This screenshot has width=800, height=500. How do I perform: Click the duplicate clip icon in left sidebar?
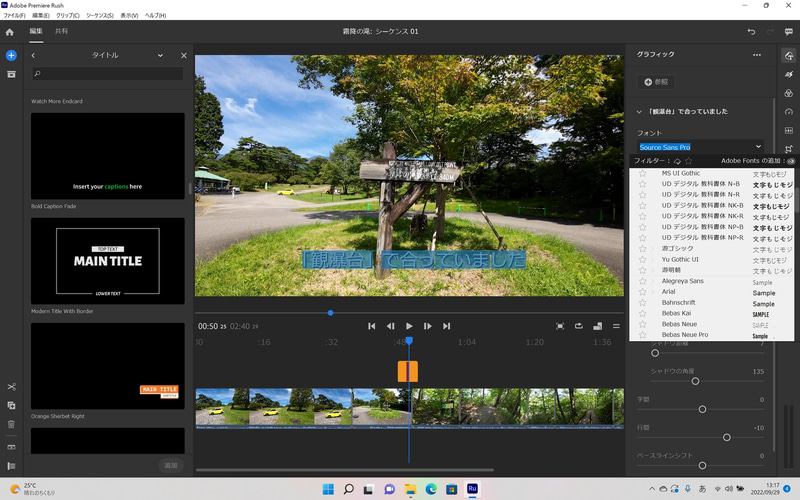(11, 405)
